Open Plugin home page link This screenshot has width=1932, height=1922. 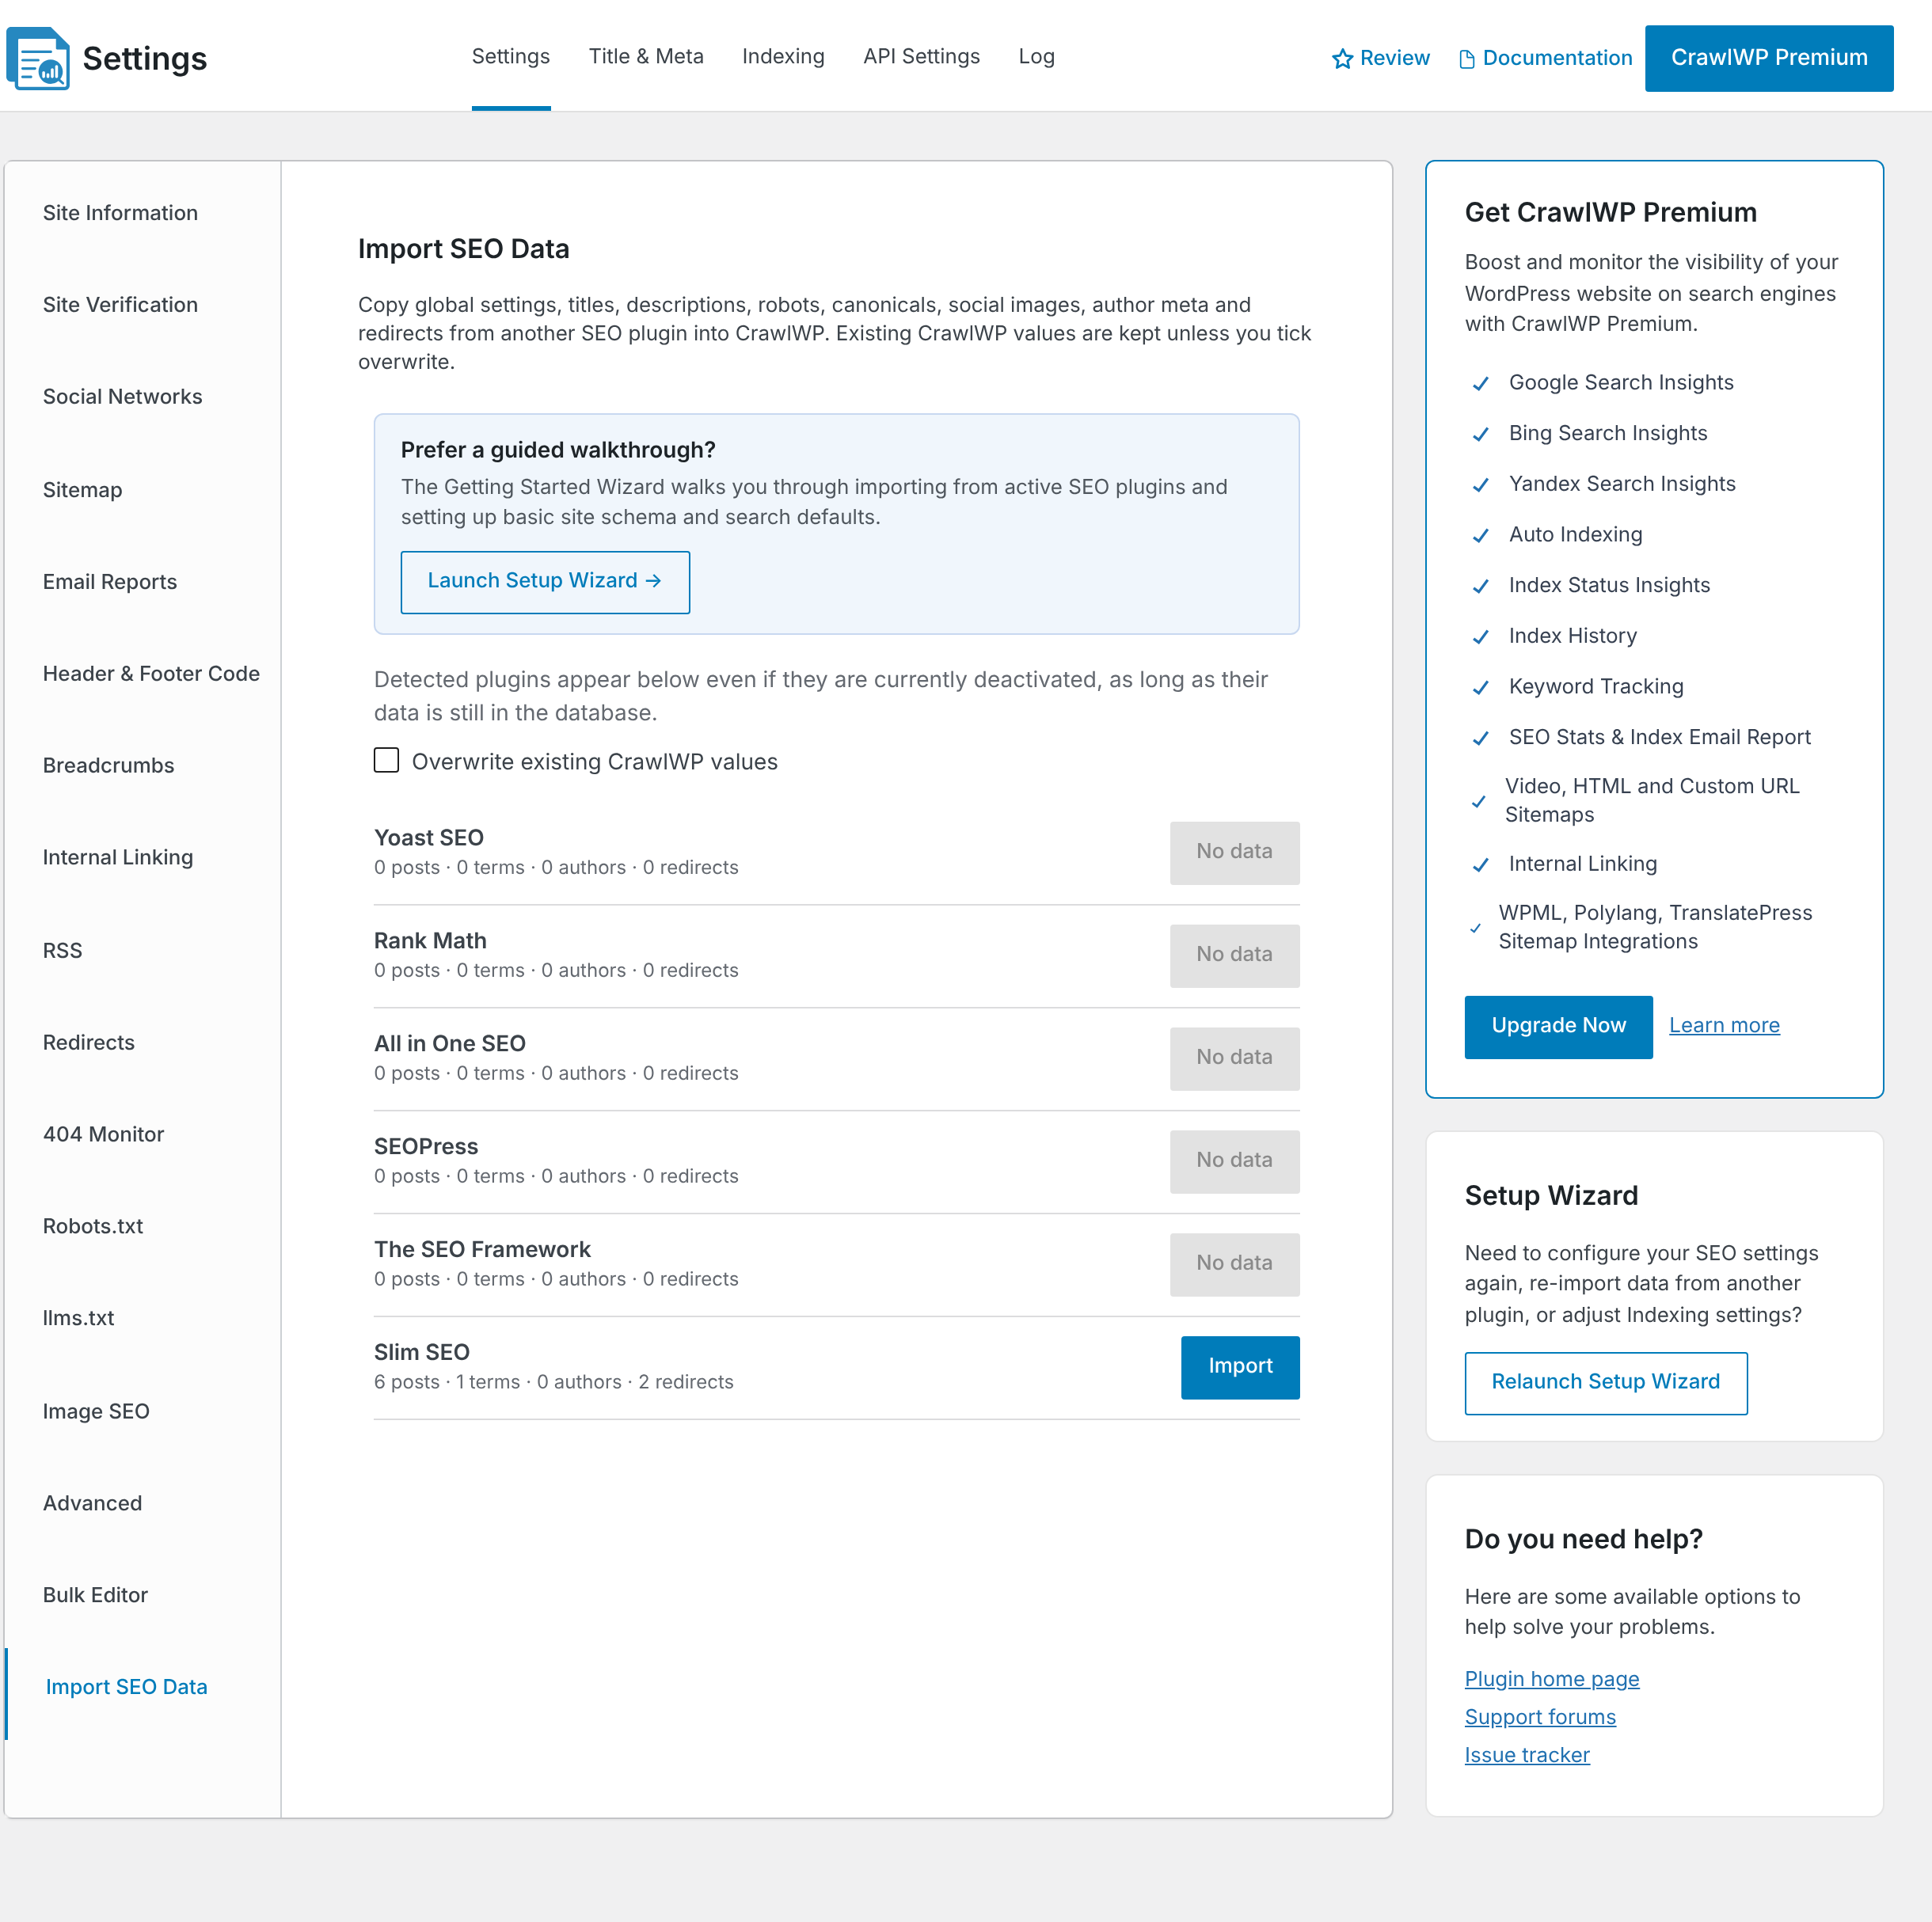[1551, 1678]
